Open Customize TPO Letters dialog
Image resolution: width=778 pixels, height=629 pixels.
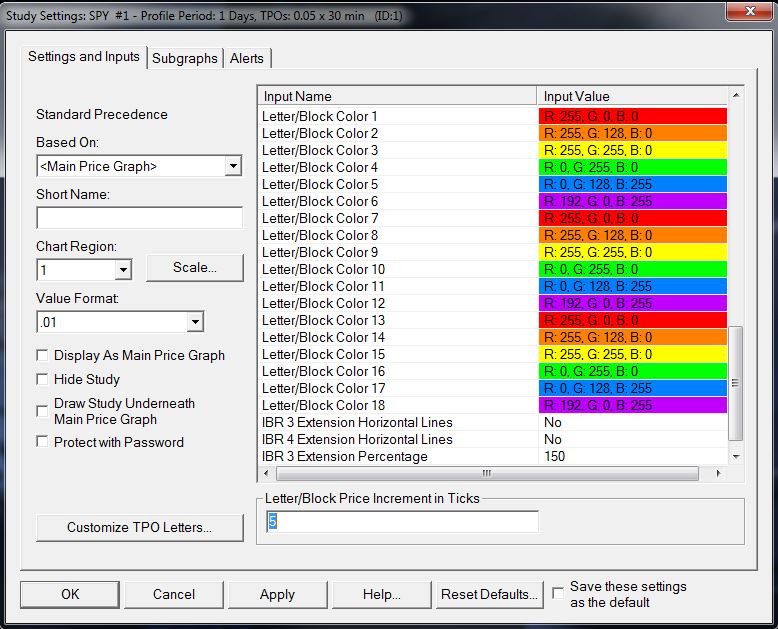click(139, 527)
